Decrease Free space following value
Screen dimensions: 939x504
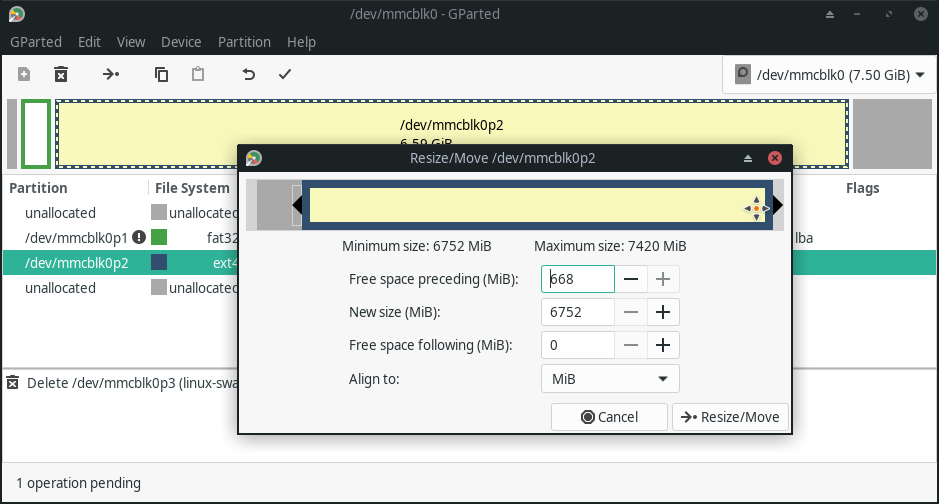point(631,345)
